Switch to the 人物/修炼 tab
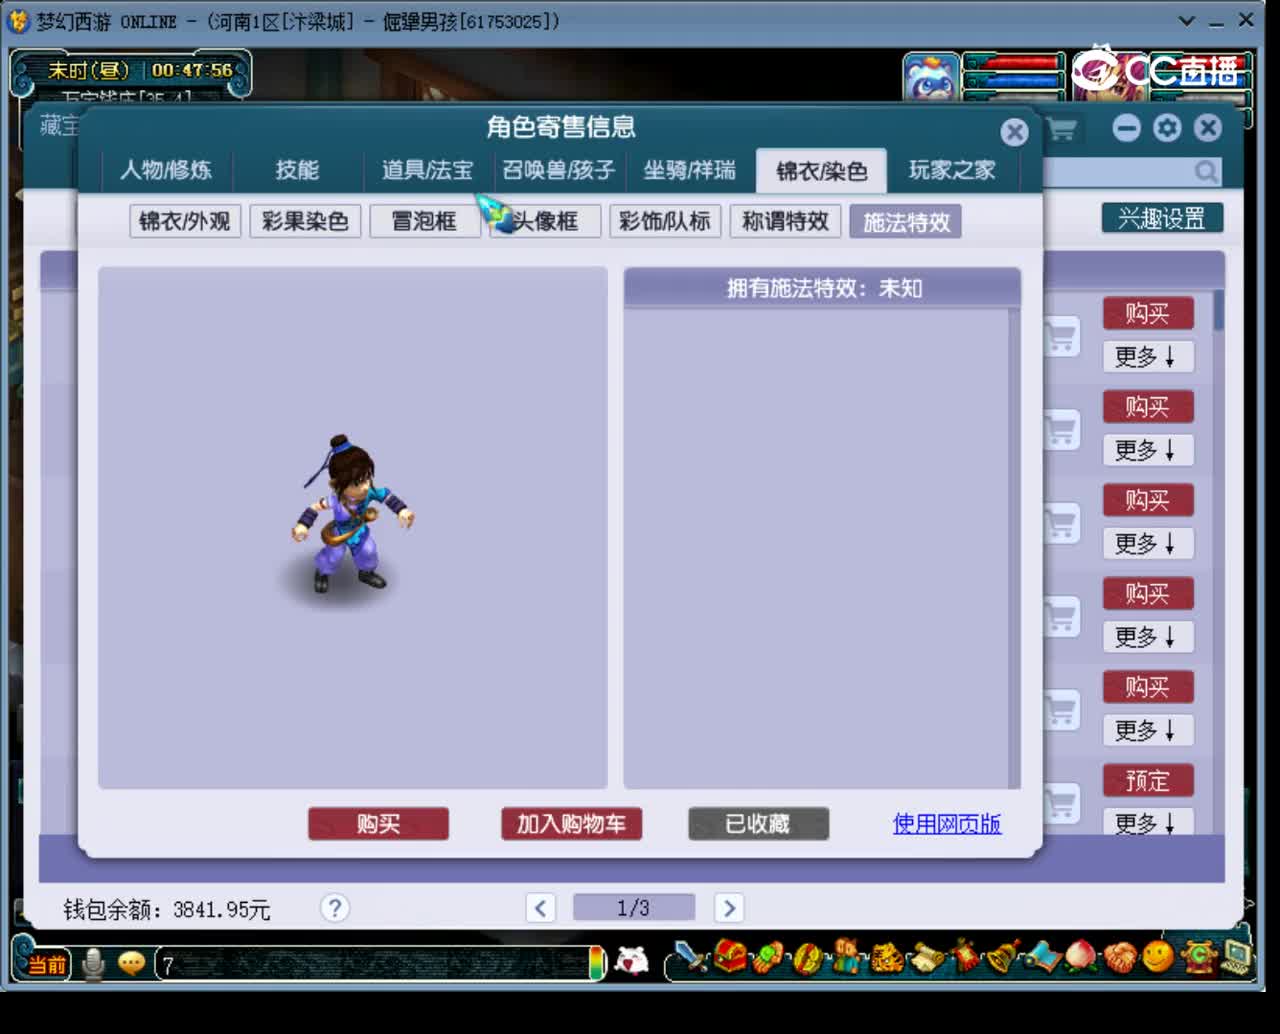Screen dimensions: 1280x1034 tap(166, 170)
